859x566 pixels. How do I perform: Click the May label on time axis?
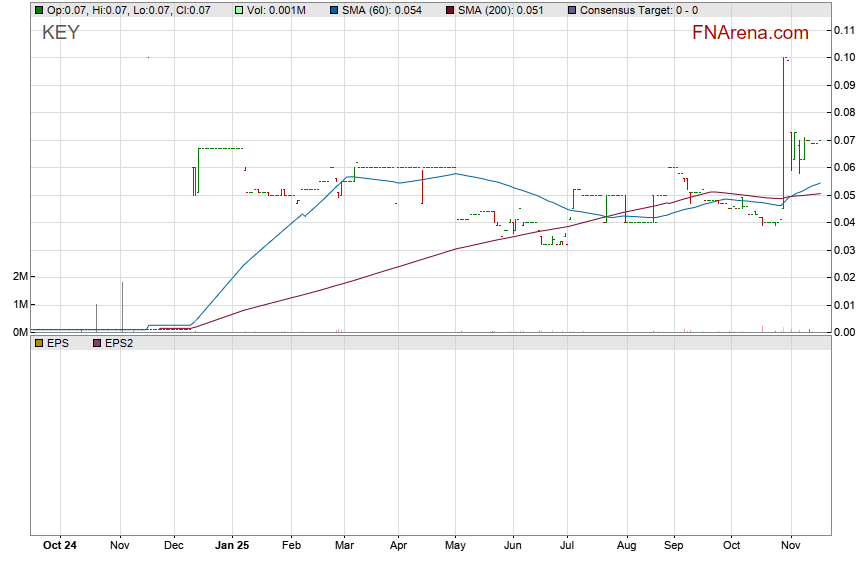point(454,546)
